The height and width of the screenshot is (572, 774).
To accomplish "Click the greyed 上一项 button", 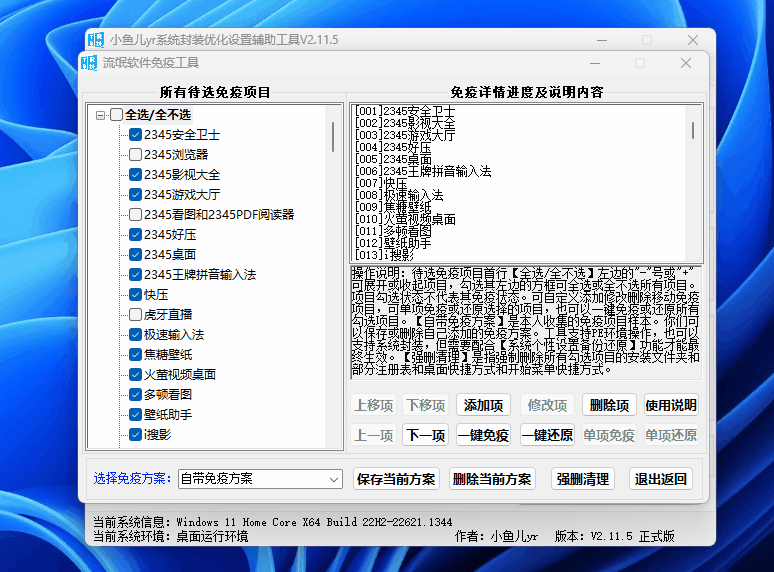I will [374, 435].
